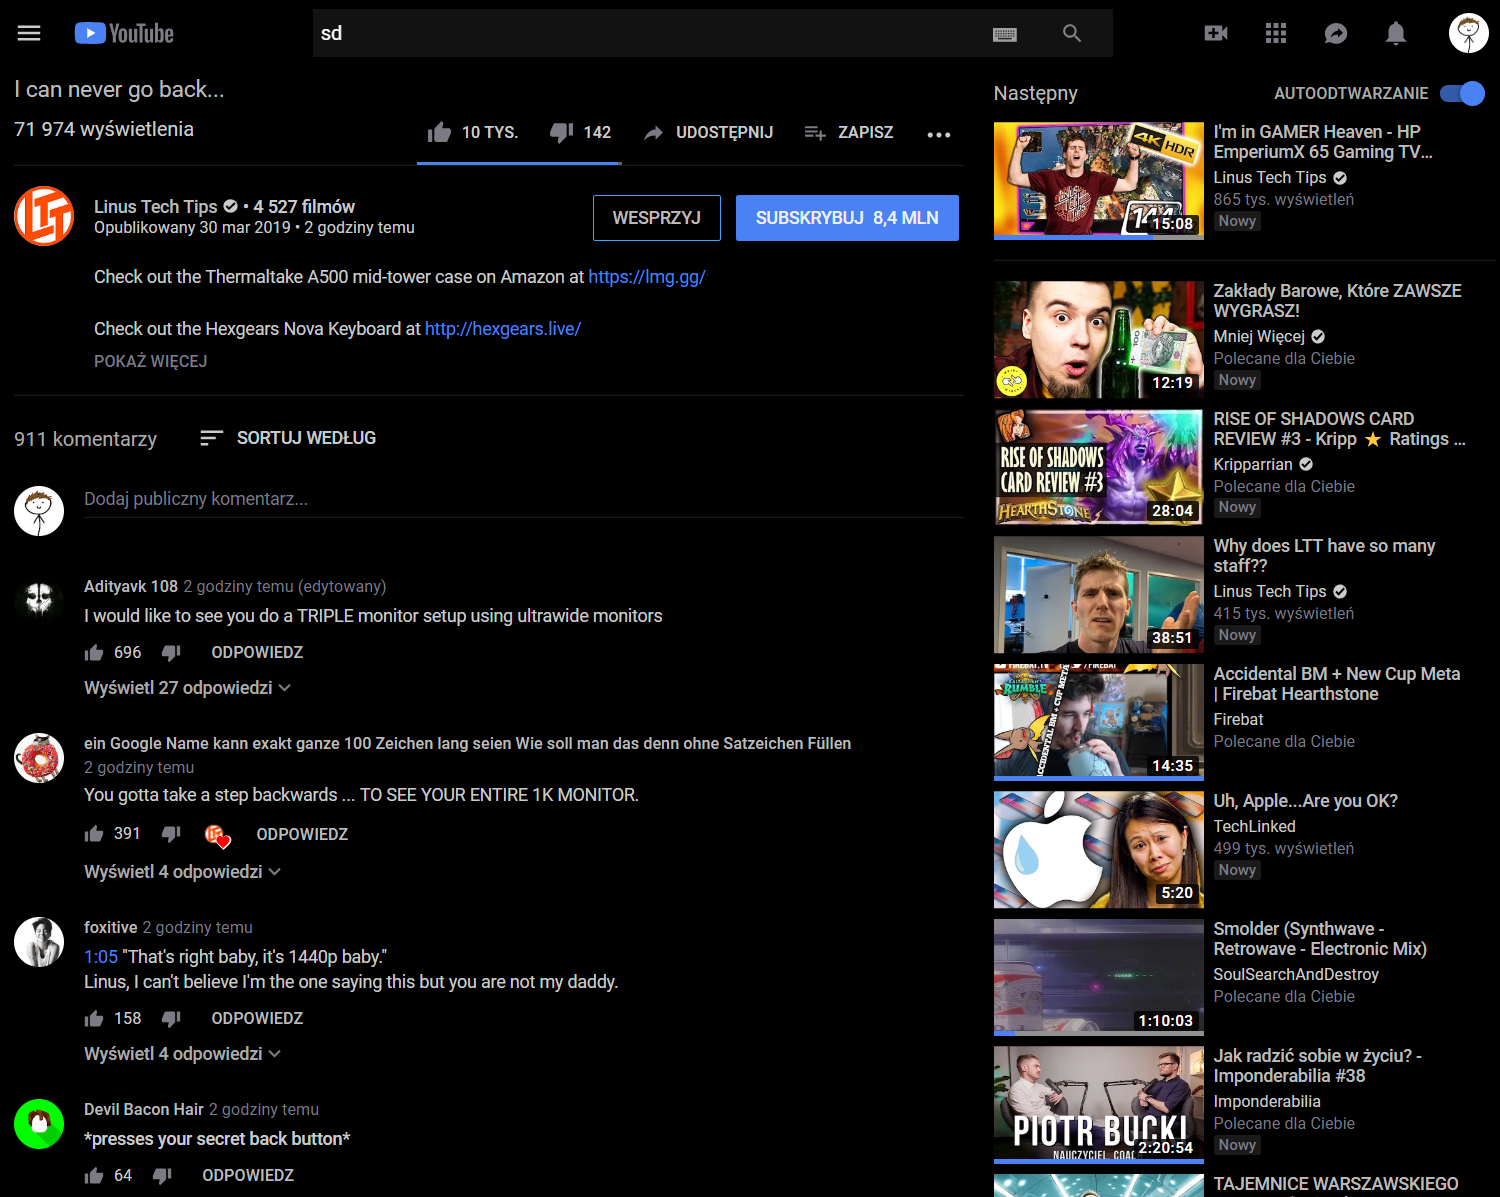
Task: Dislike Adityavk 108's comment
Action: point(171,653)
